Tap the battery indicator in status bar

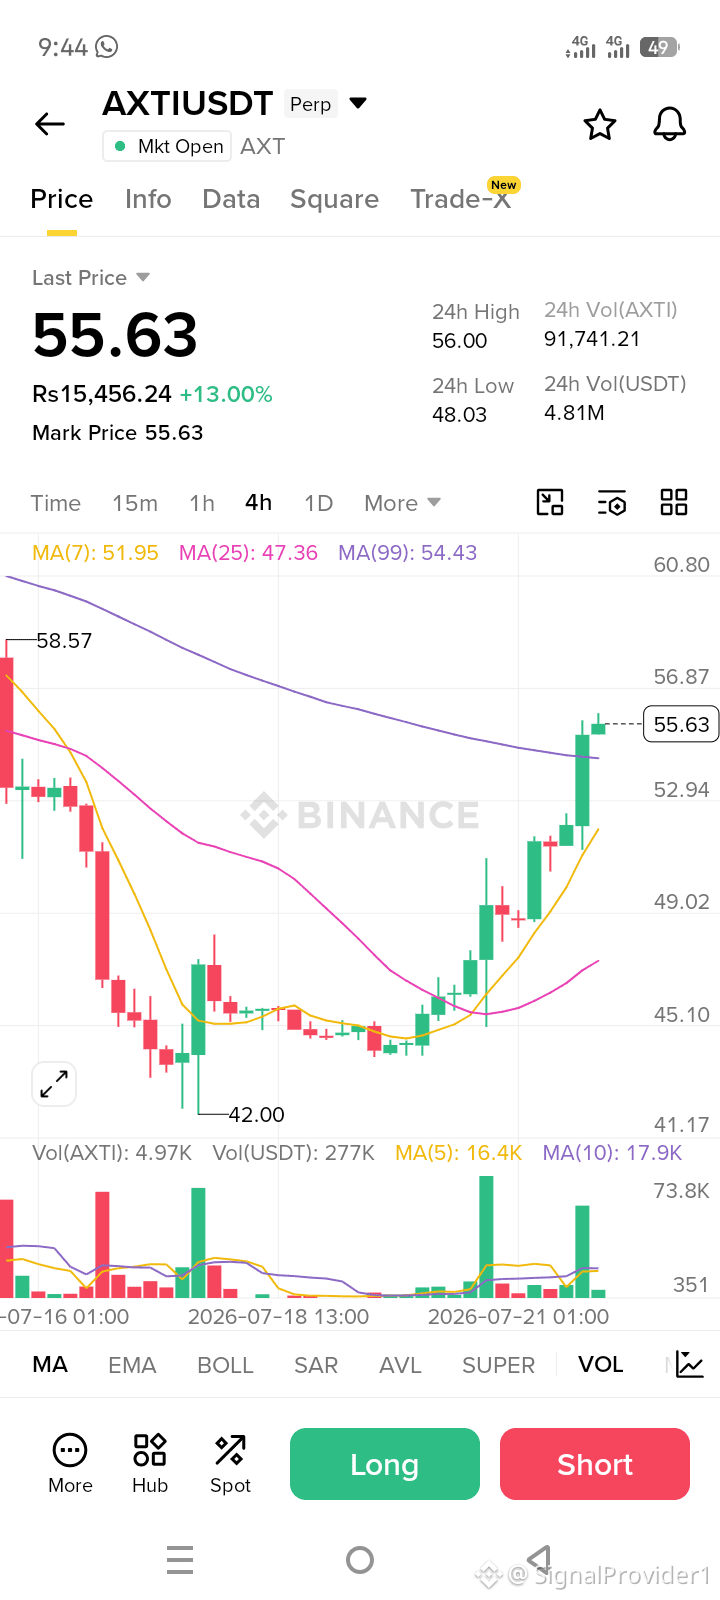(x=660, y=47)
